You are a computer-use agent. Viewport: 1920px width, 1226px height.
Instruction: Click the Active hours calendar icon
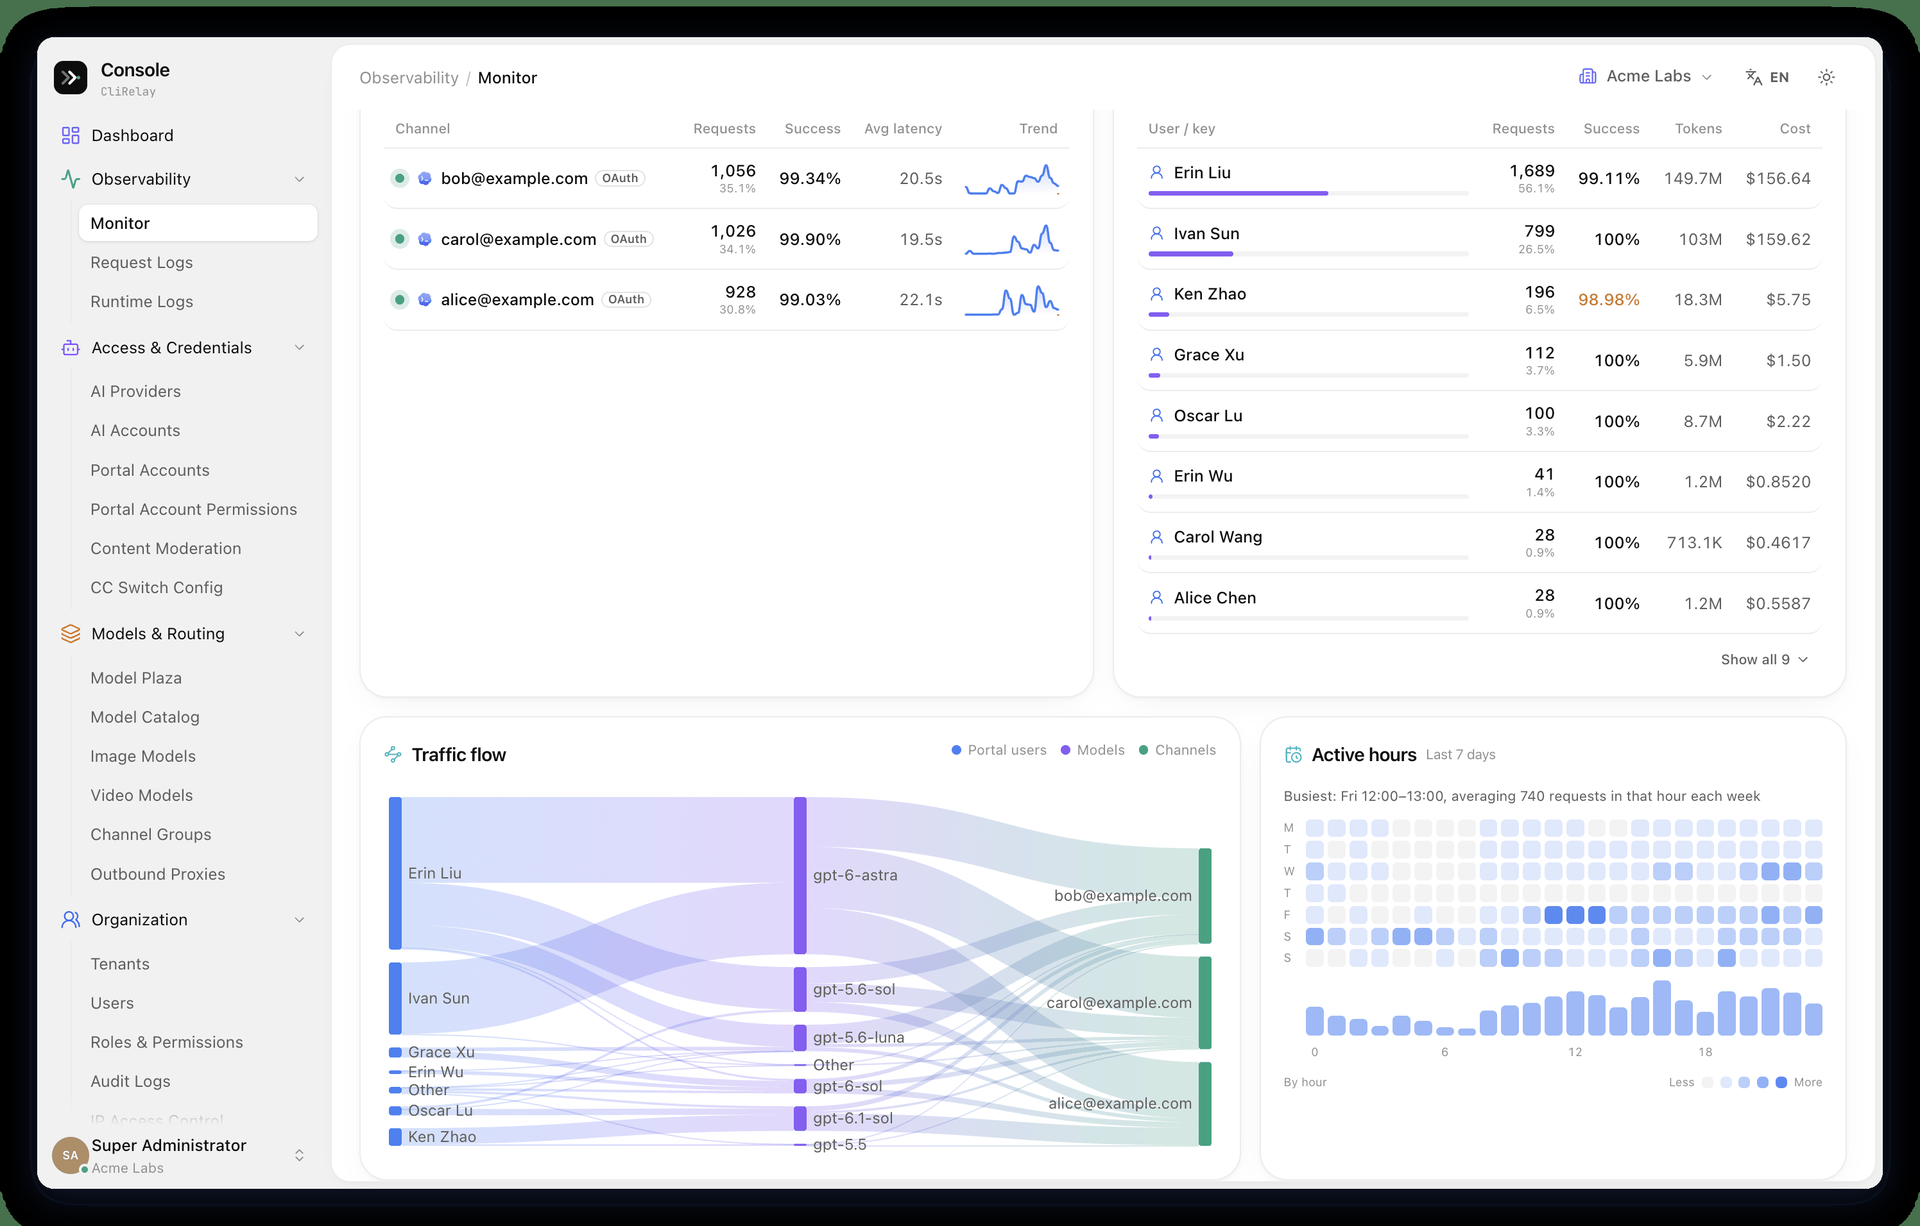[x=1293, y=755]
